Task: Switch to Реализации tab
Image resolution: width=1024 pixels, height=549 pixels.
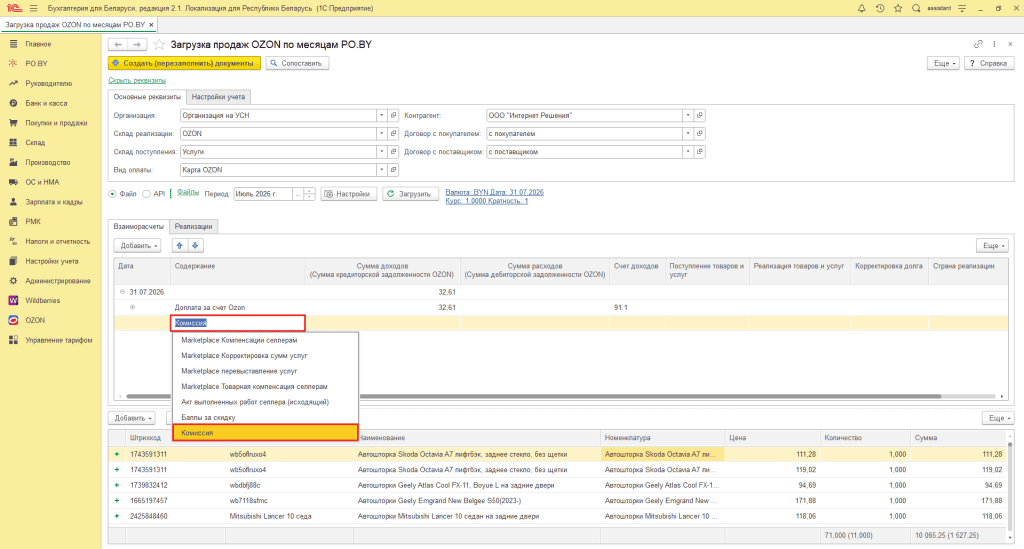Action: point(193,227)
